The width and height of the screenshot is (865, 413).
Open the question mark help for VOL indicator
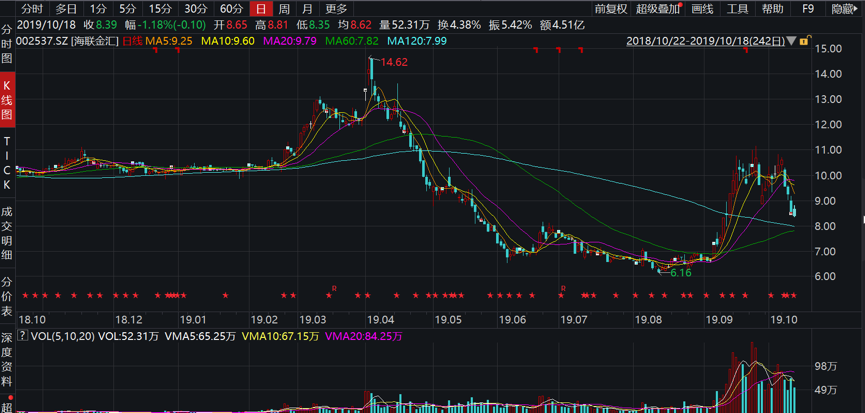pos(24,336)
